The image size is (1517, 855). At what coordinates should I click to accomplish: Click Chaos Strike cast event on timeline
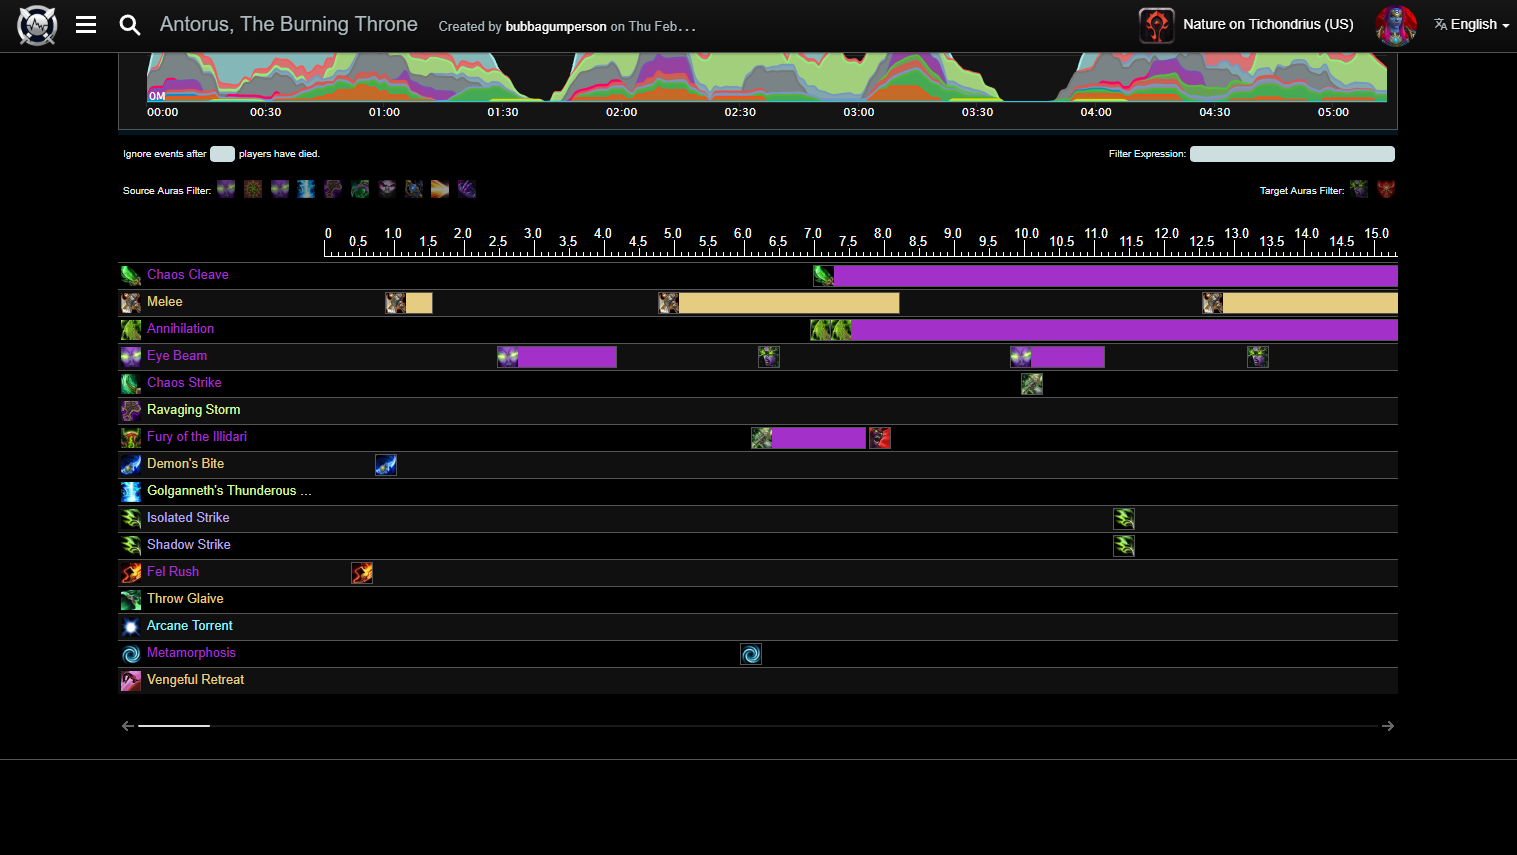pos(1032,384)
